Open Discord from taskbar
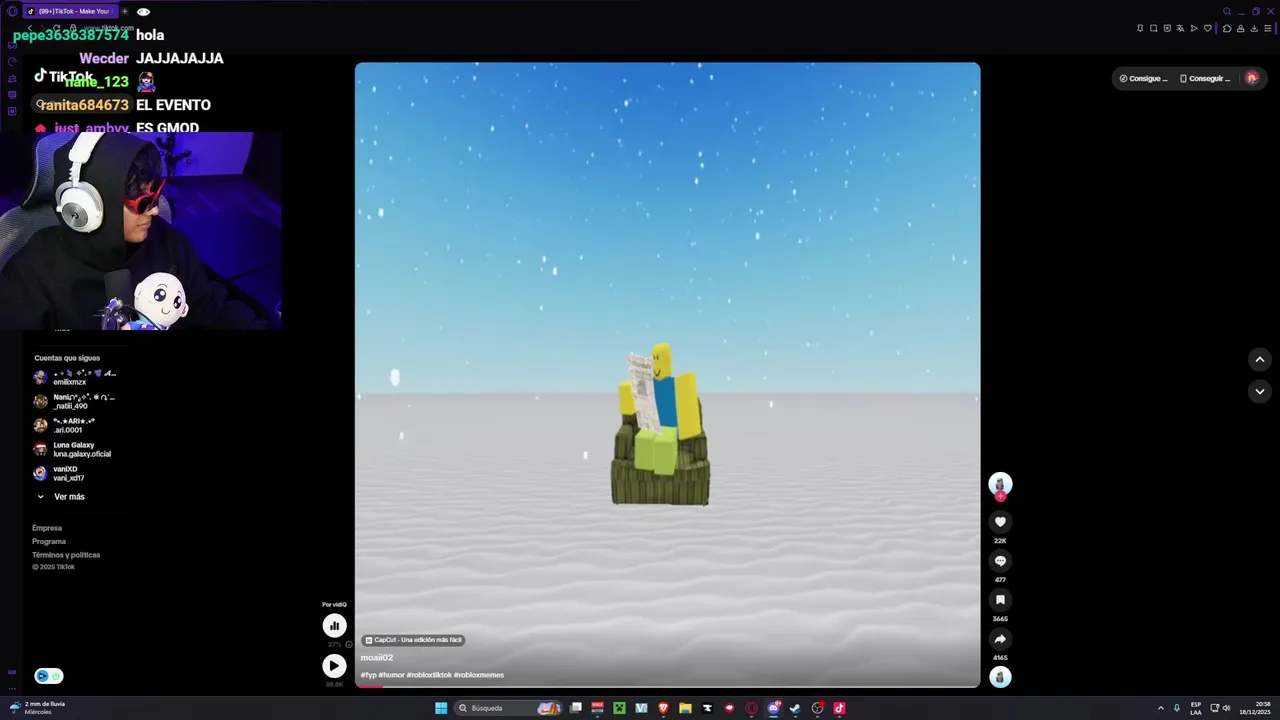This screenshot has height=720, width=1280. point(773,708)
